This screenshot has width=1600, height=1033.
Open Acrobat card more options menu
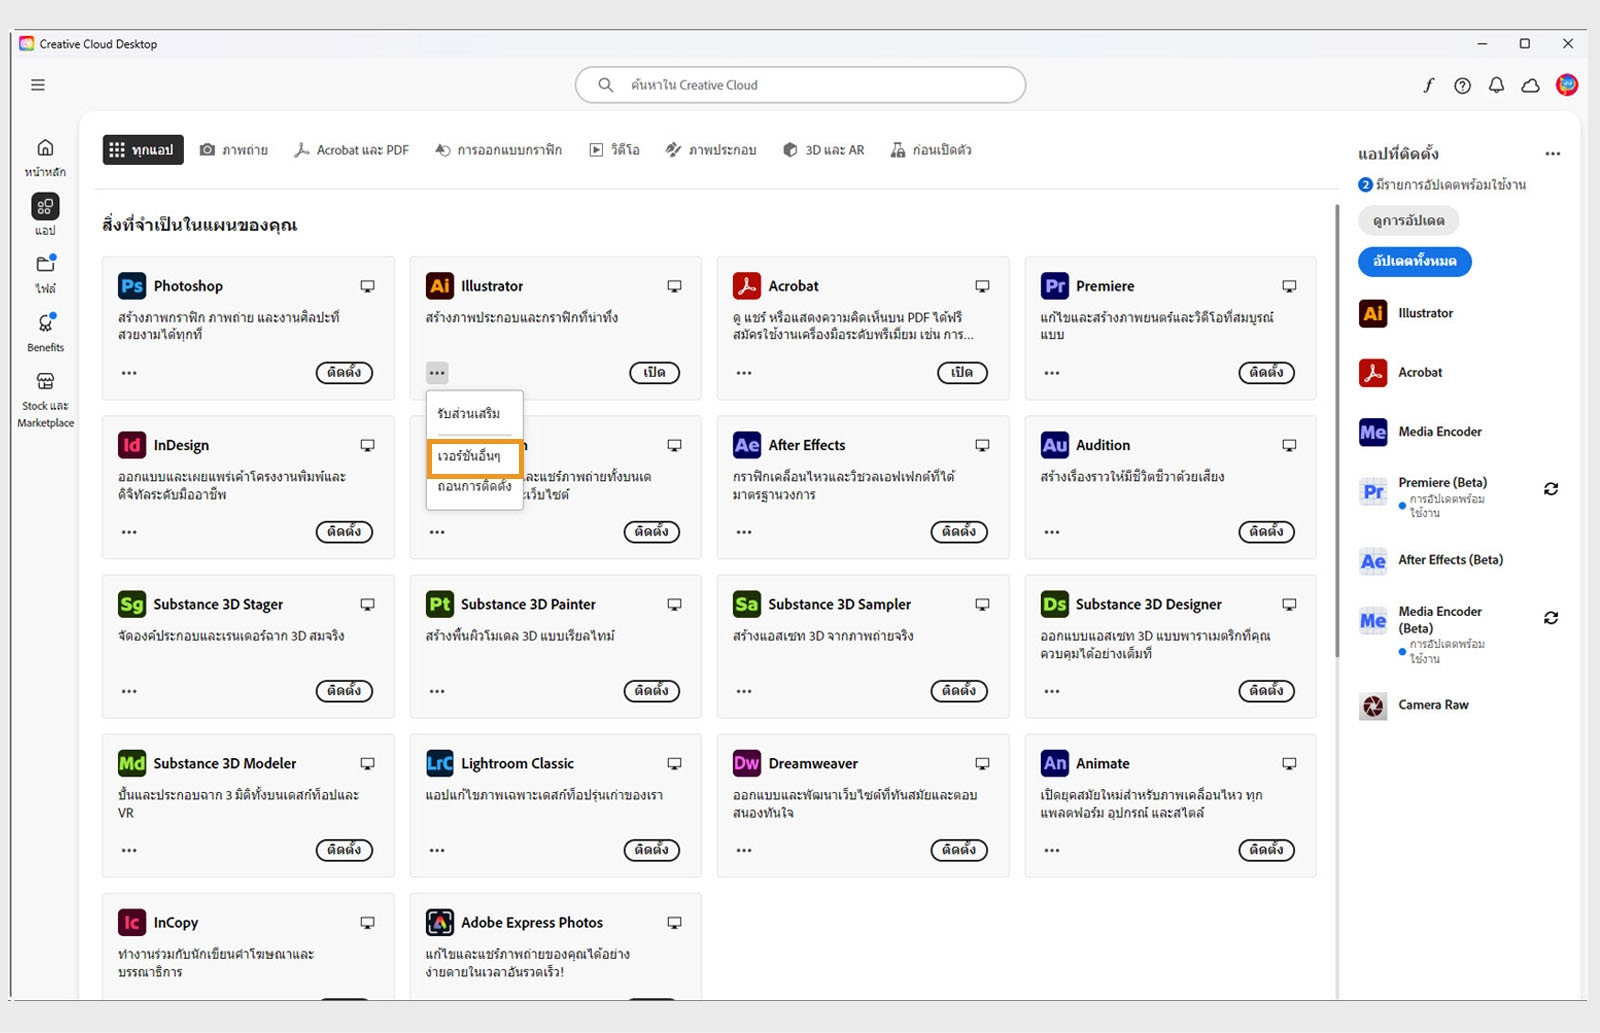(x=744, y=373)
